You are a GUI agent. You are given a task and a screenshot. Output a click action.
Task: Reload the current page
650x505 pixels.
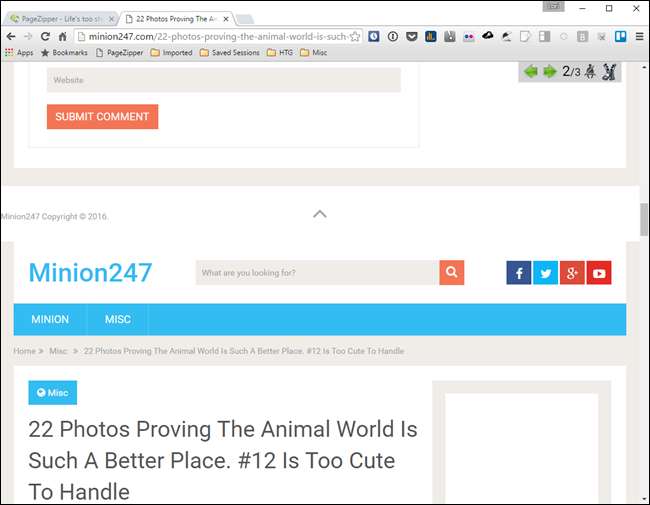tap(45, 36)
